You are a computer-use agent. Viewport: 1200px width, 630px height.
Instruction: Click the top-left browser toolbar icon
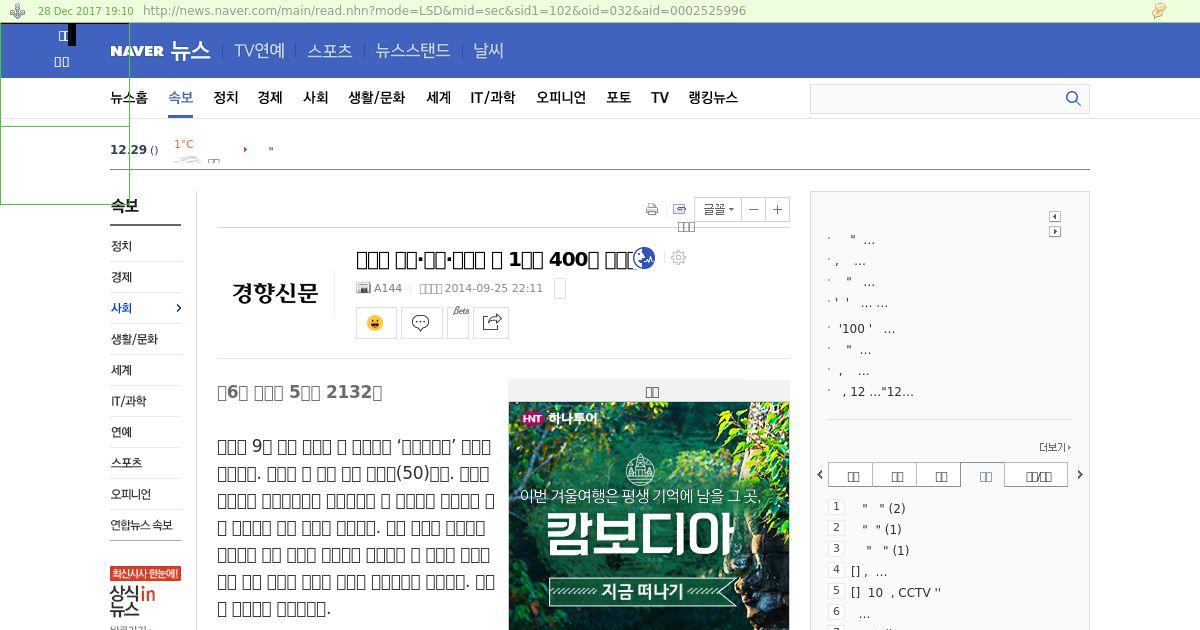tap(18, 11)
